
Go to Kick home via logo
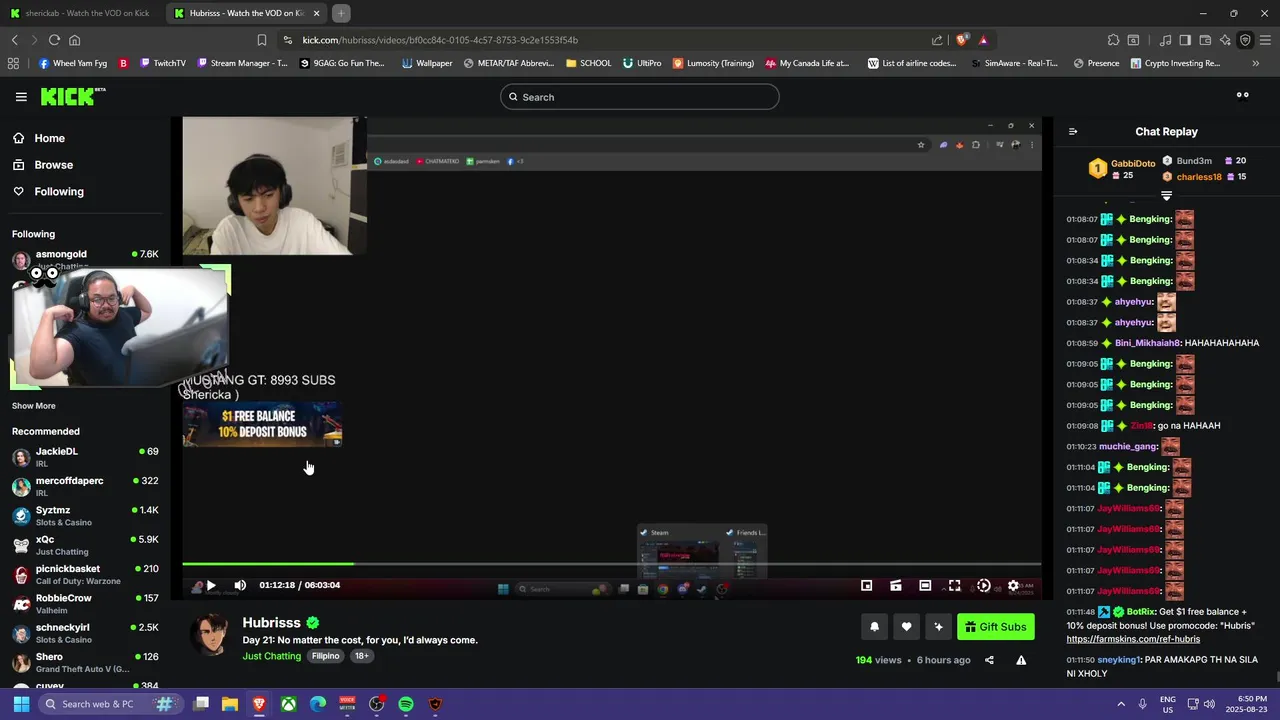click(72, 96)
